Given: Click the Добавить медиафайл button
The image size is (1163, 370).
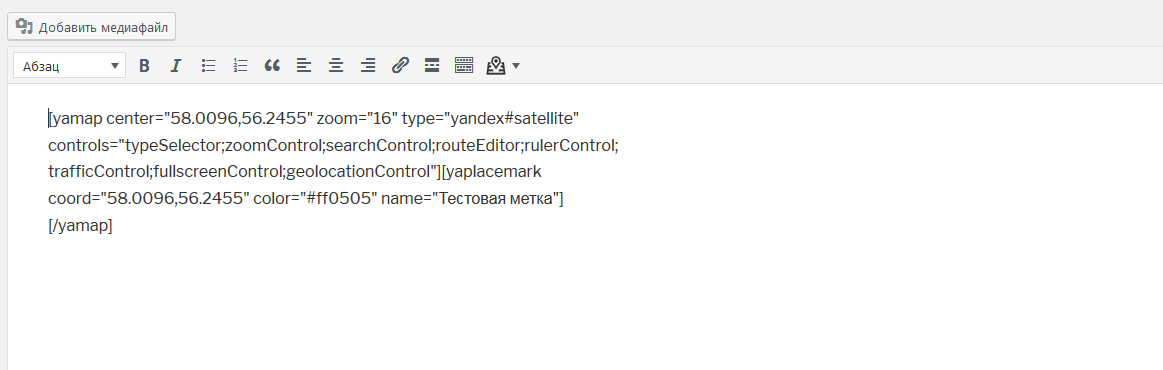Looking at the screenshot, I should pyautogui.click(x=91, y=27).
